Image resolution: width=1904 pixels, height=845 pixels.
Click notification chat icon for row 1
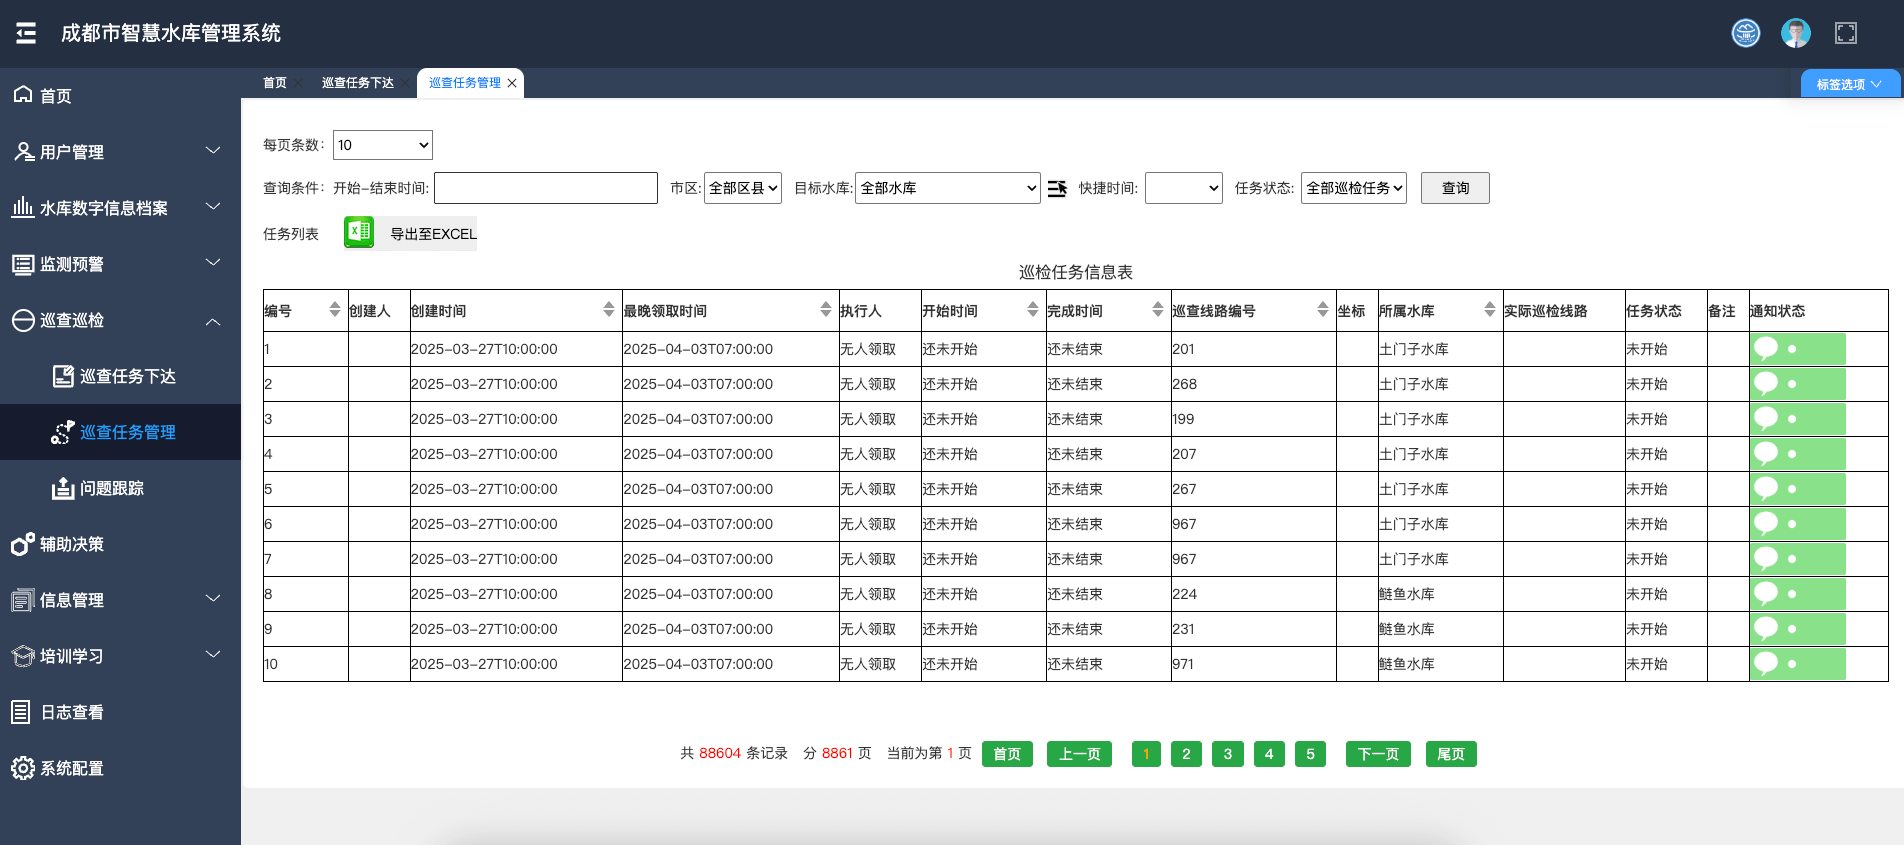pos(1767,348)
